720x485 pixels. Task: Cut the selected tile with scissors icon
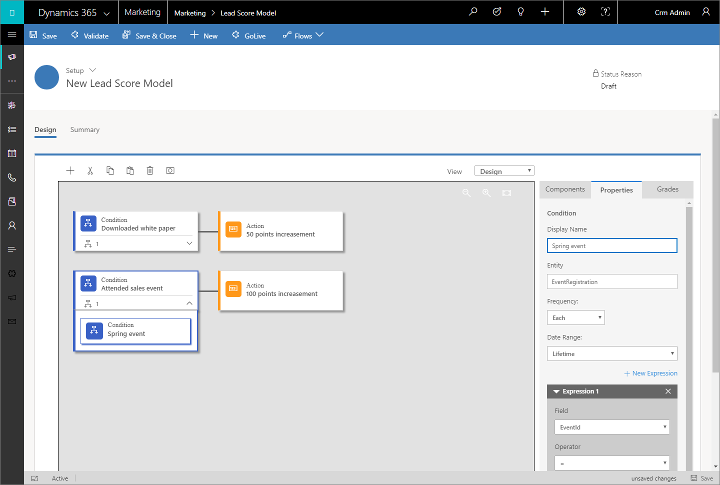90,171
